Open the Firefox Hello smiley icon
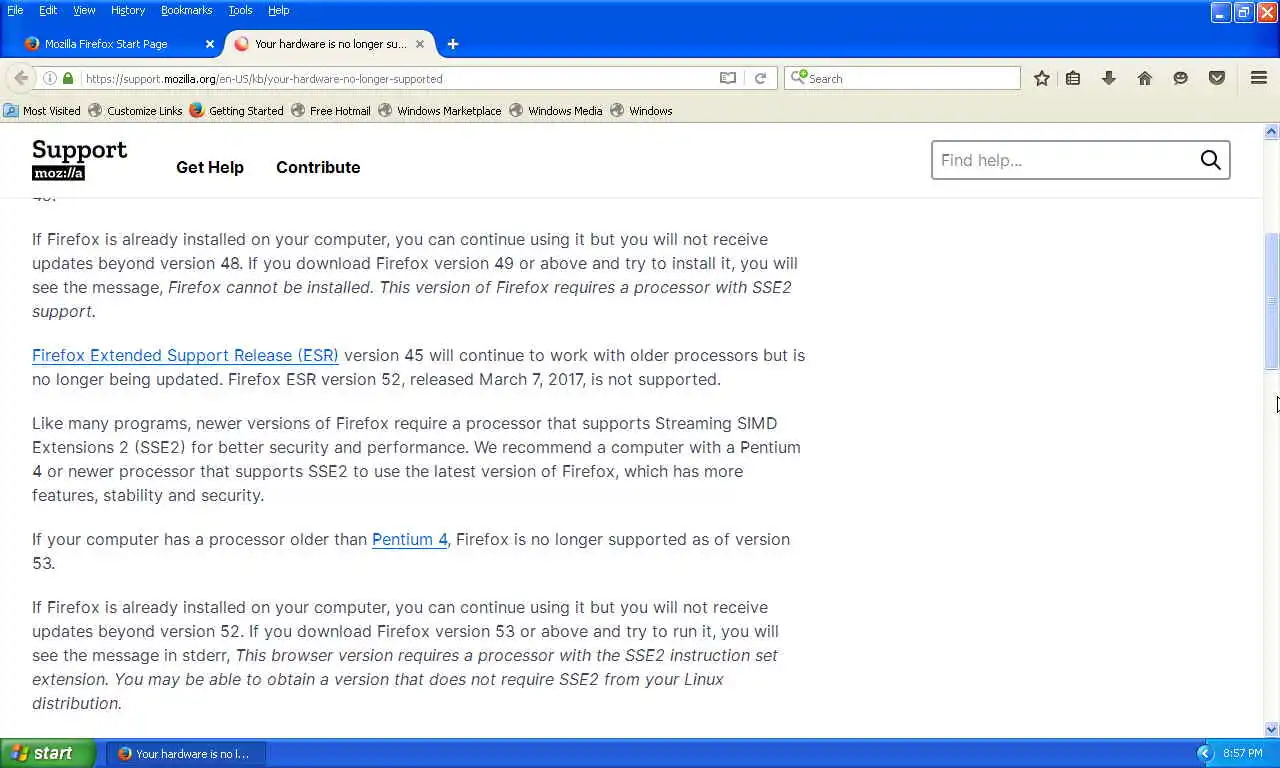 [x=1181, y=78]
